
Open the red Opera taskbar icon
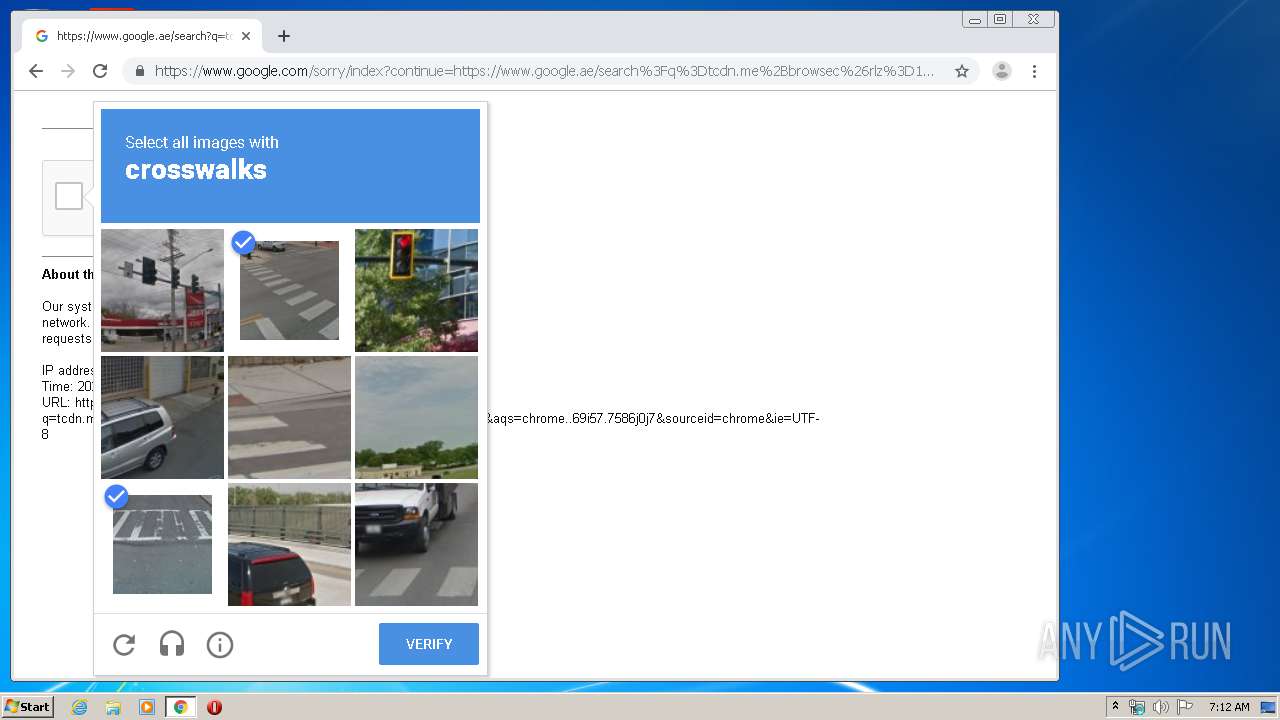click(214, 707)
